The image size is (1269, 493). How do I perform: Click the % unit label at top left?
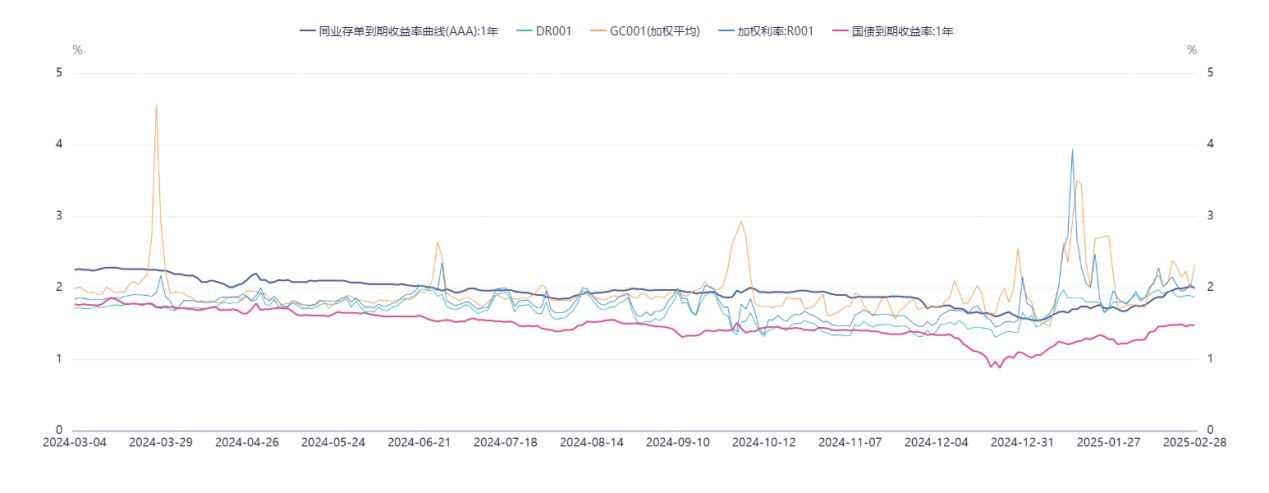tap(77, 50)
